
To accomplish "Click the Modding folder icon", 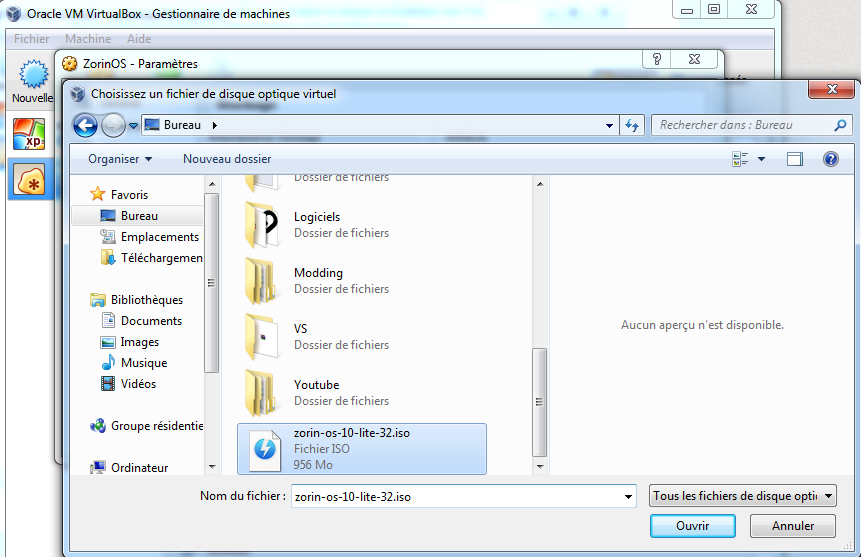I will pos(262,281).
